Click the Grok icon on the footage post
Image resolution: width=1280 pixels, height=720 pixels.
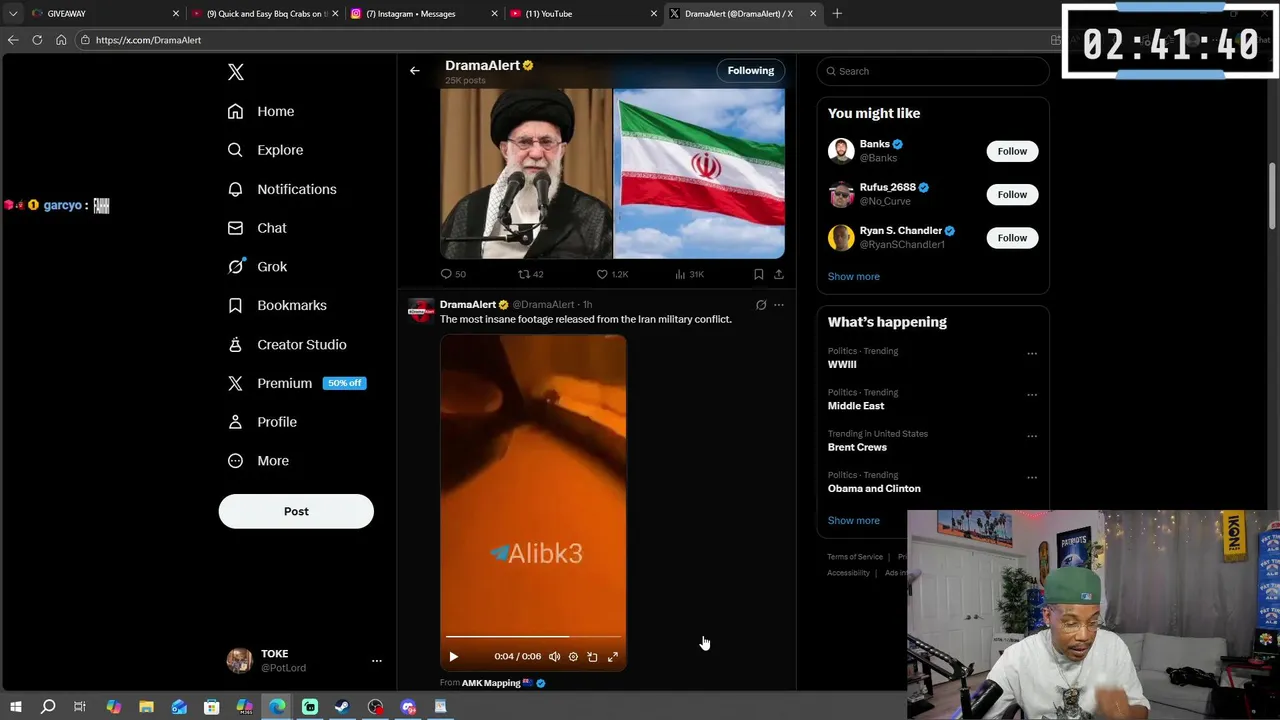pos(761,305)
